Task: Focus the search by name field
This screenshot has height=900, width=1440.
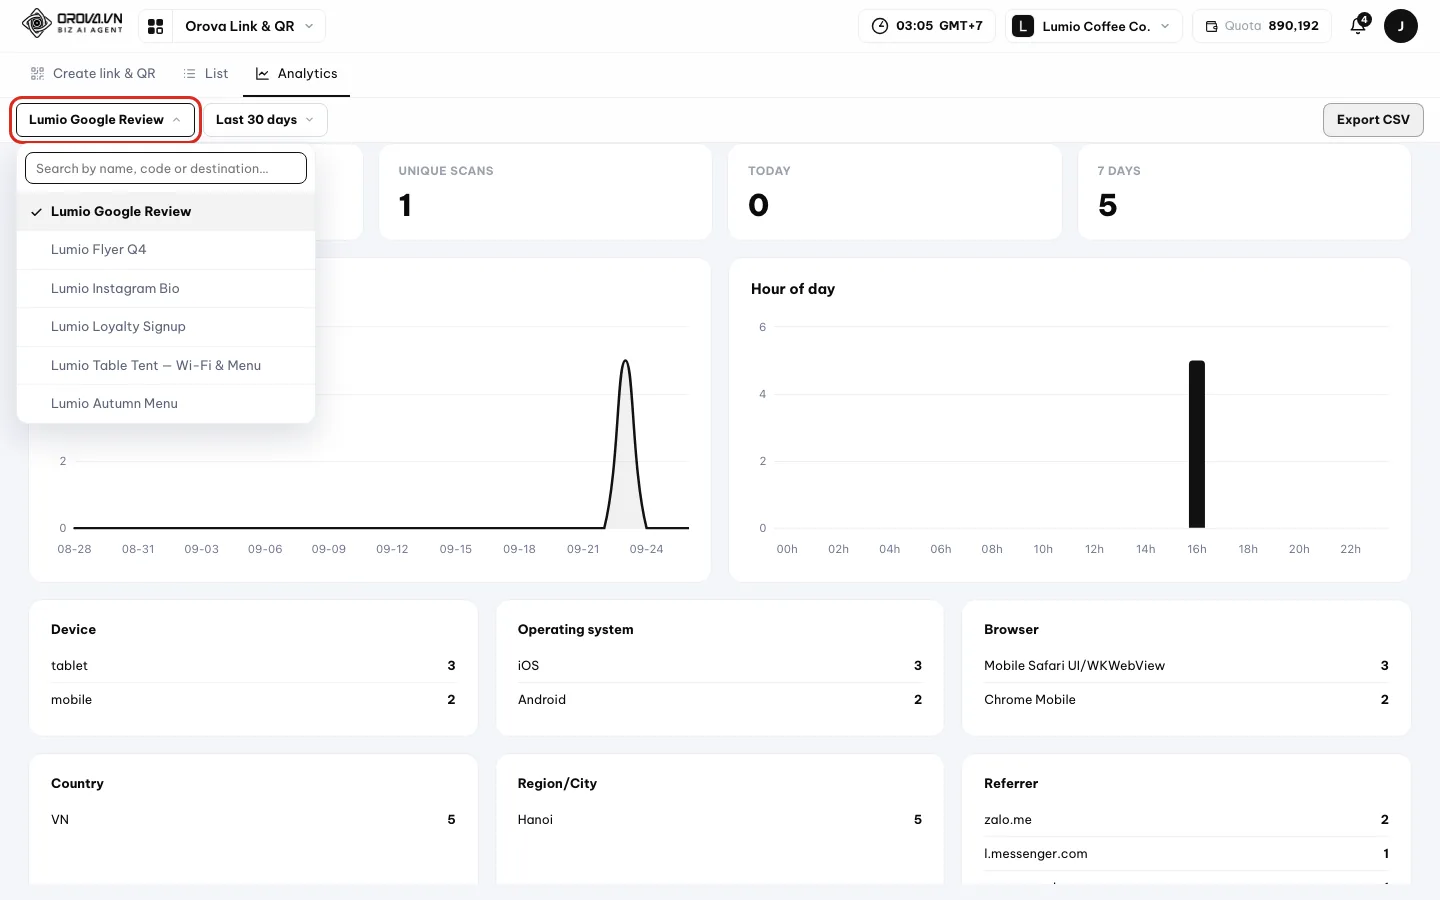Action: click(166, 168)
